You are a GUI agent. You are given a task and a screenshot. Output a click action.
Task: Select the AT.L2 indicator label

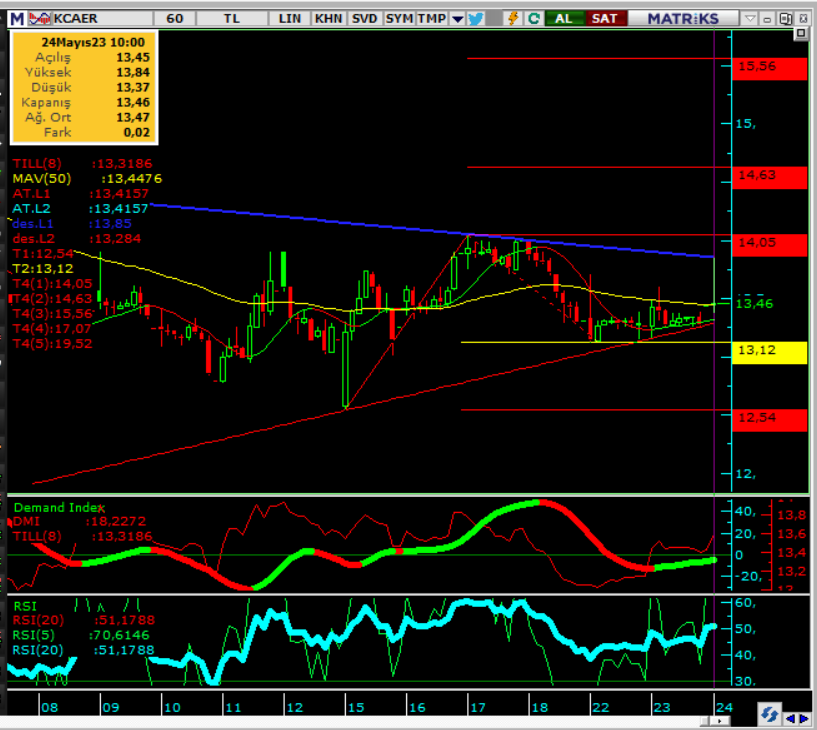(81, 209)
